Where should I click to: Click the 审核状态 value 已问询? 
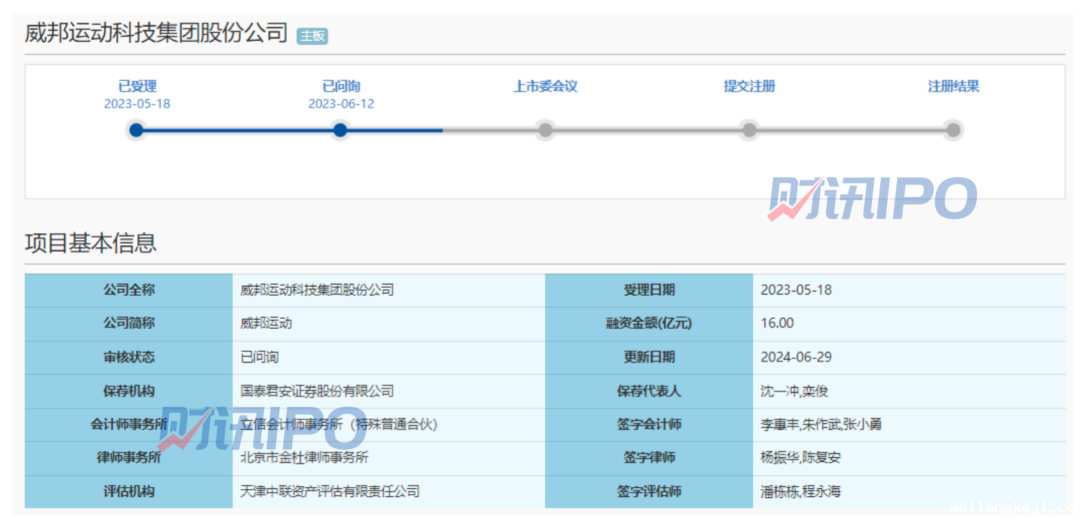click(259, 357)
